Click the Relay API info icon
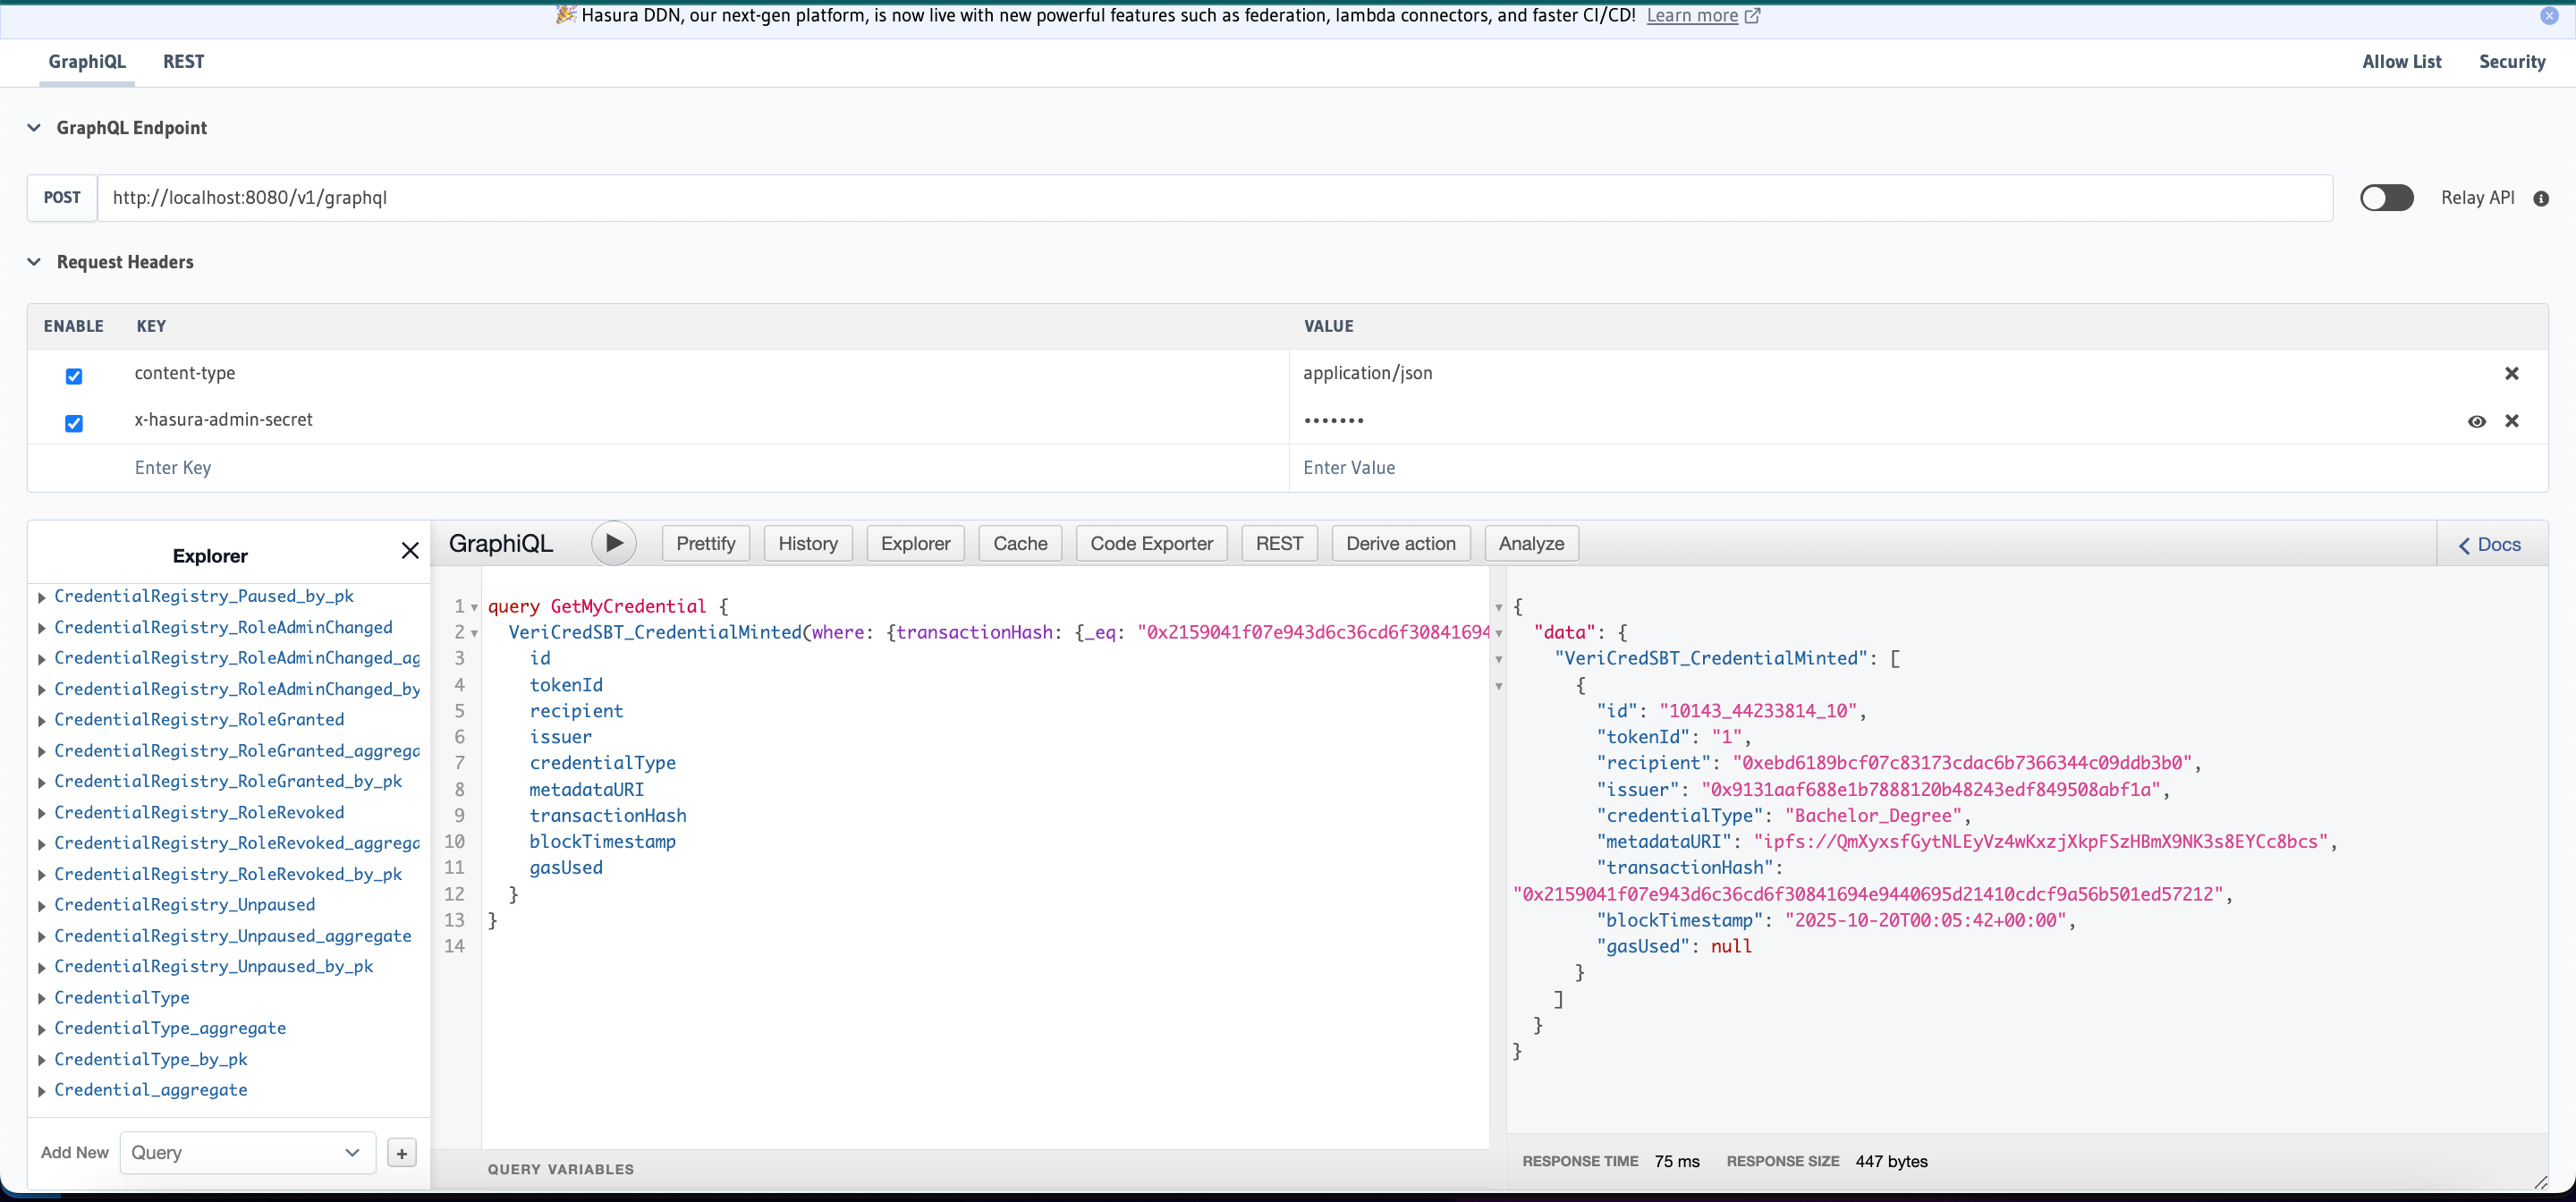 pyautogui.click(x=2541, y=198)
